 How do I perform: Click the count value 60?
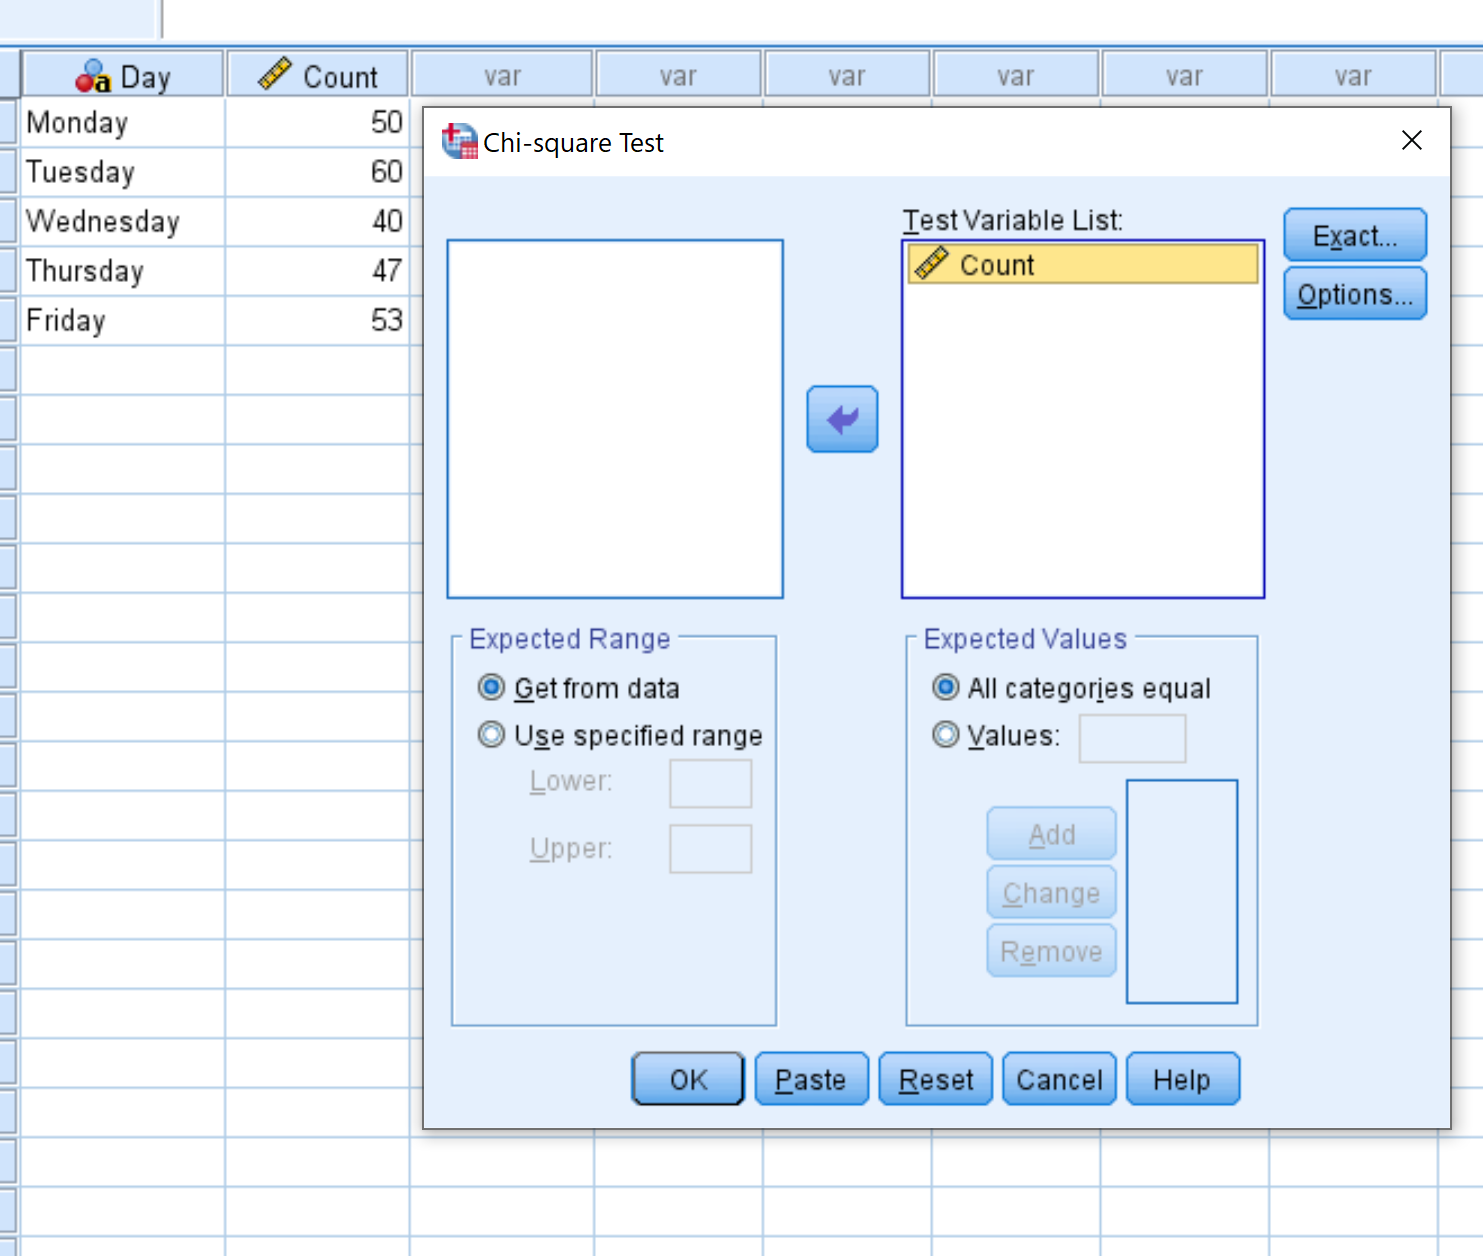317,172
